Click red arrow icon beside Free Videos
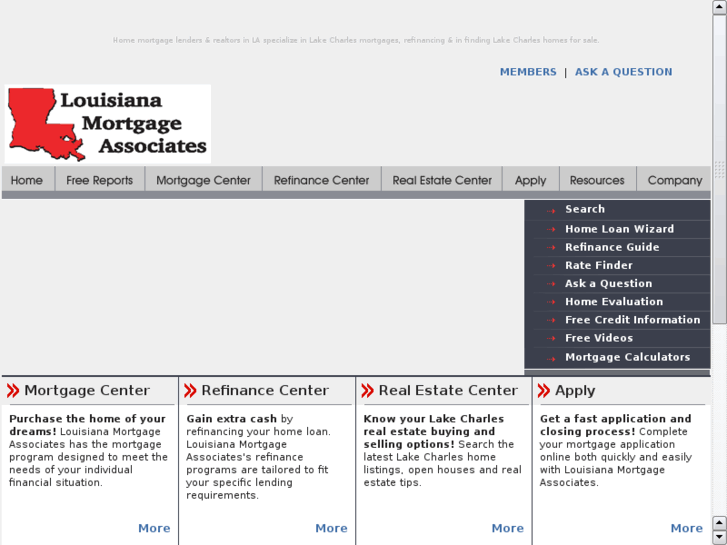The height and width of the screenshot is (545, 727). pyautogui.click(x=551, y=338)
